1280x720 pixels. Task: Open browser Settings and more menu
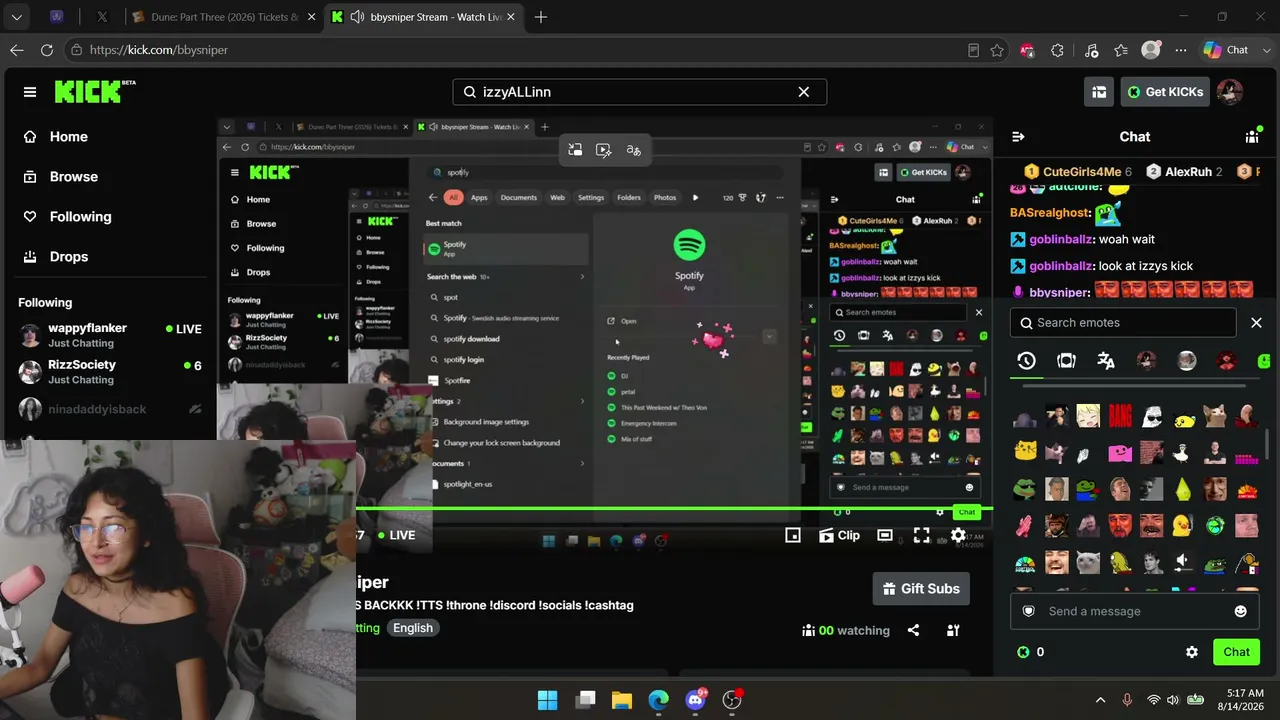[1181, 50]
